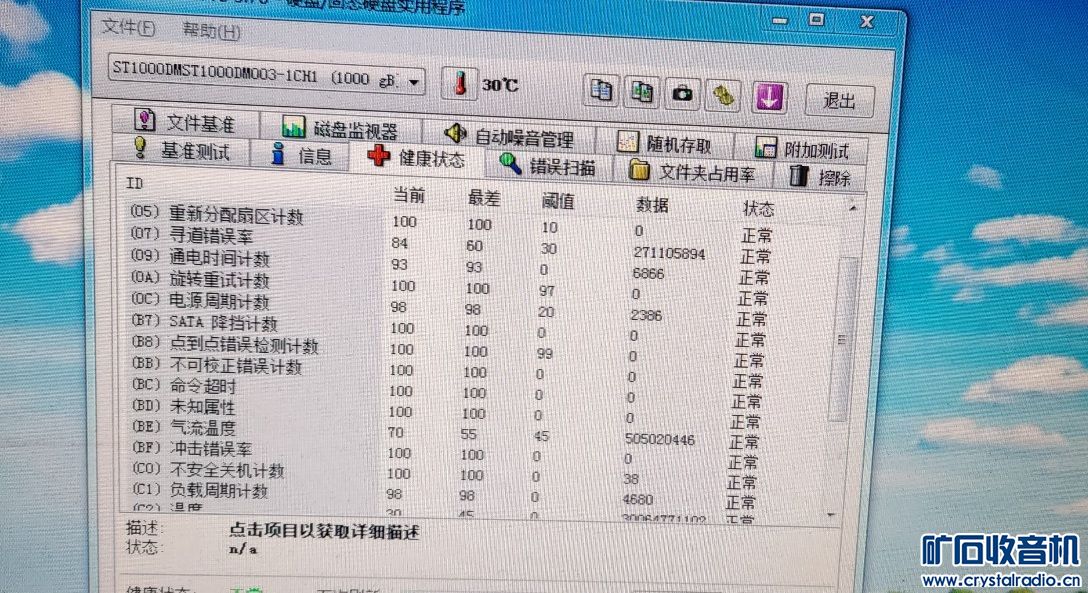Switch to the 自动噪音管理 tab

509,135
